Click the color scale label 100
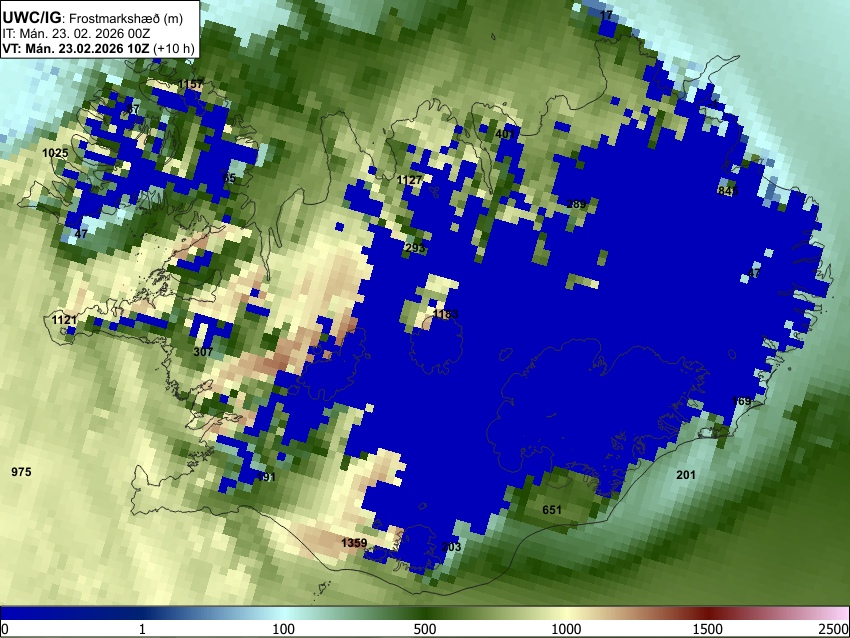Image resolution: width=850 pixels, height=638 pixels. pyautogui.click(x=283, y=629)
